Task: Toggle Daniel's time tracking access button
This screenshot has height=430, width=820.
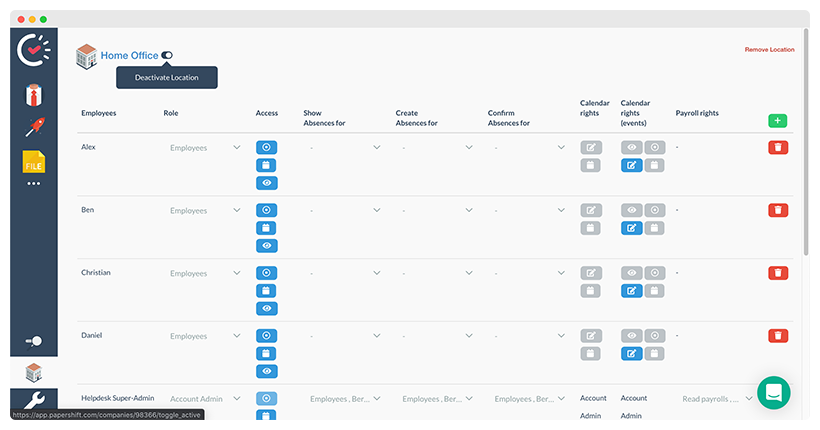Action: (x=267, y=336)
